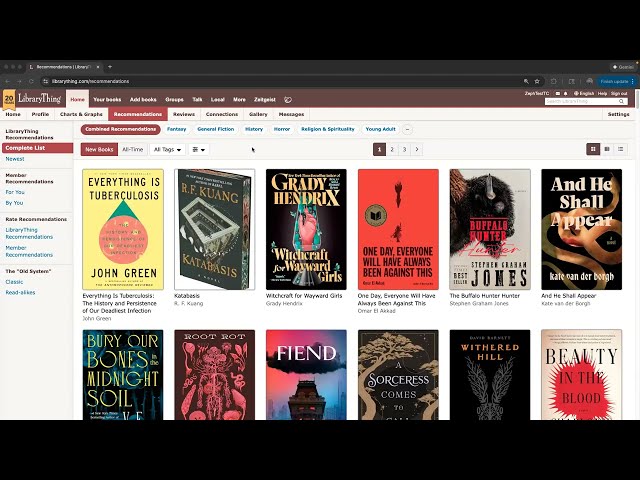This screenshot has height=480, width=640.
Task: Click Sign out link
Action: click(x=619, y=93)
